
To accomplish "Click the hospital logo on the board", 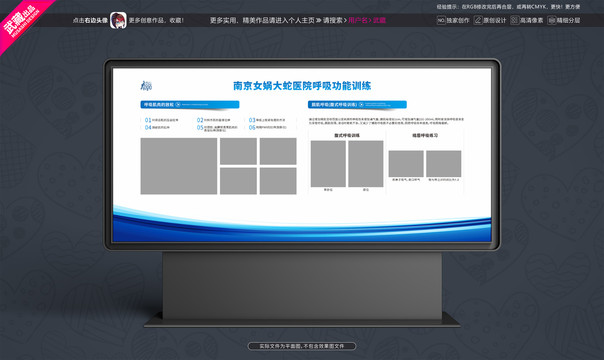I will (x=146, y=85).
